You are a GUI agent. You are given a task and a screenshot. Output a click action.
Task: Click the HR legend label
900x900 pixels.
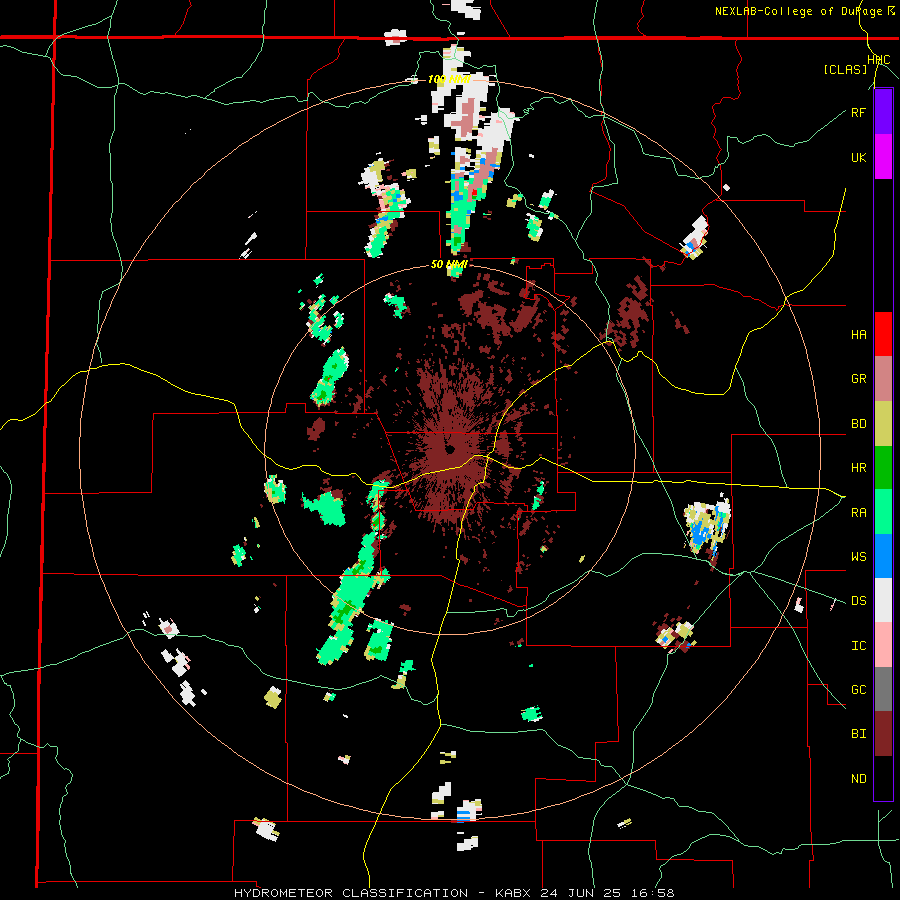[x=858, y=468]
